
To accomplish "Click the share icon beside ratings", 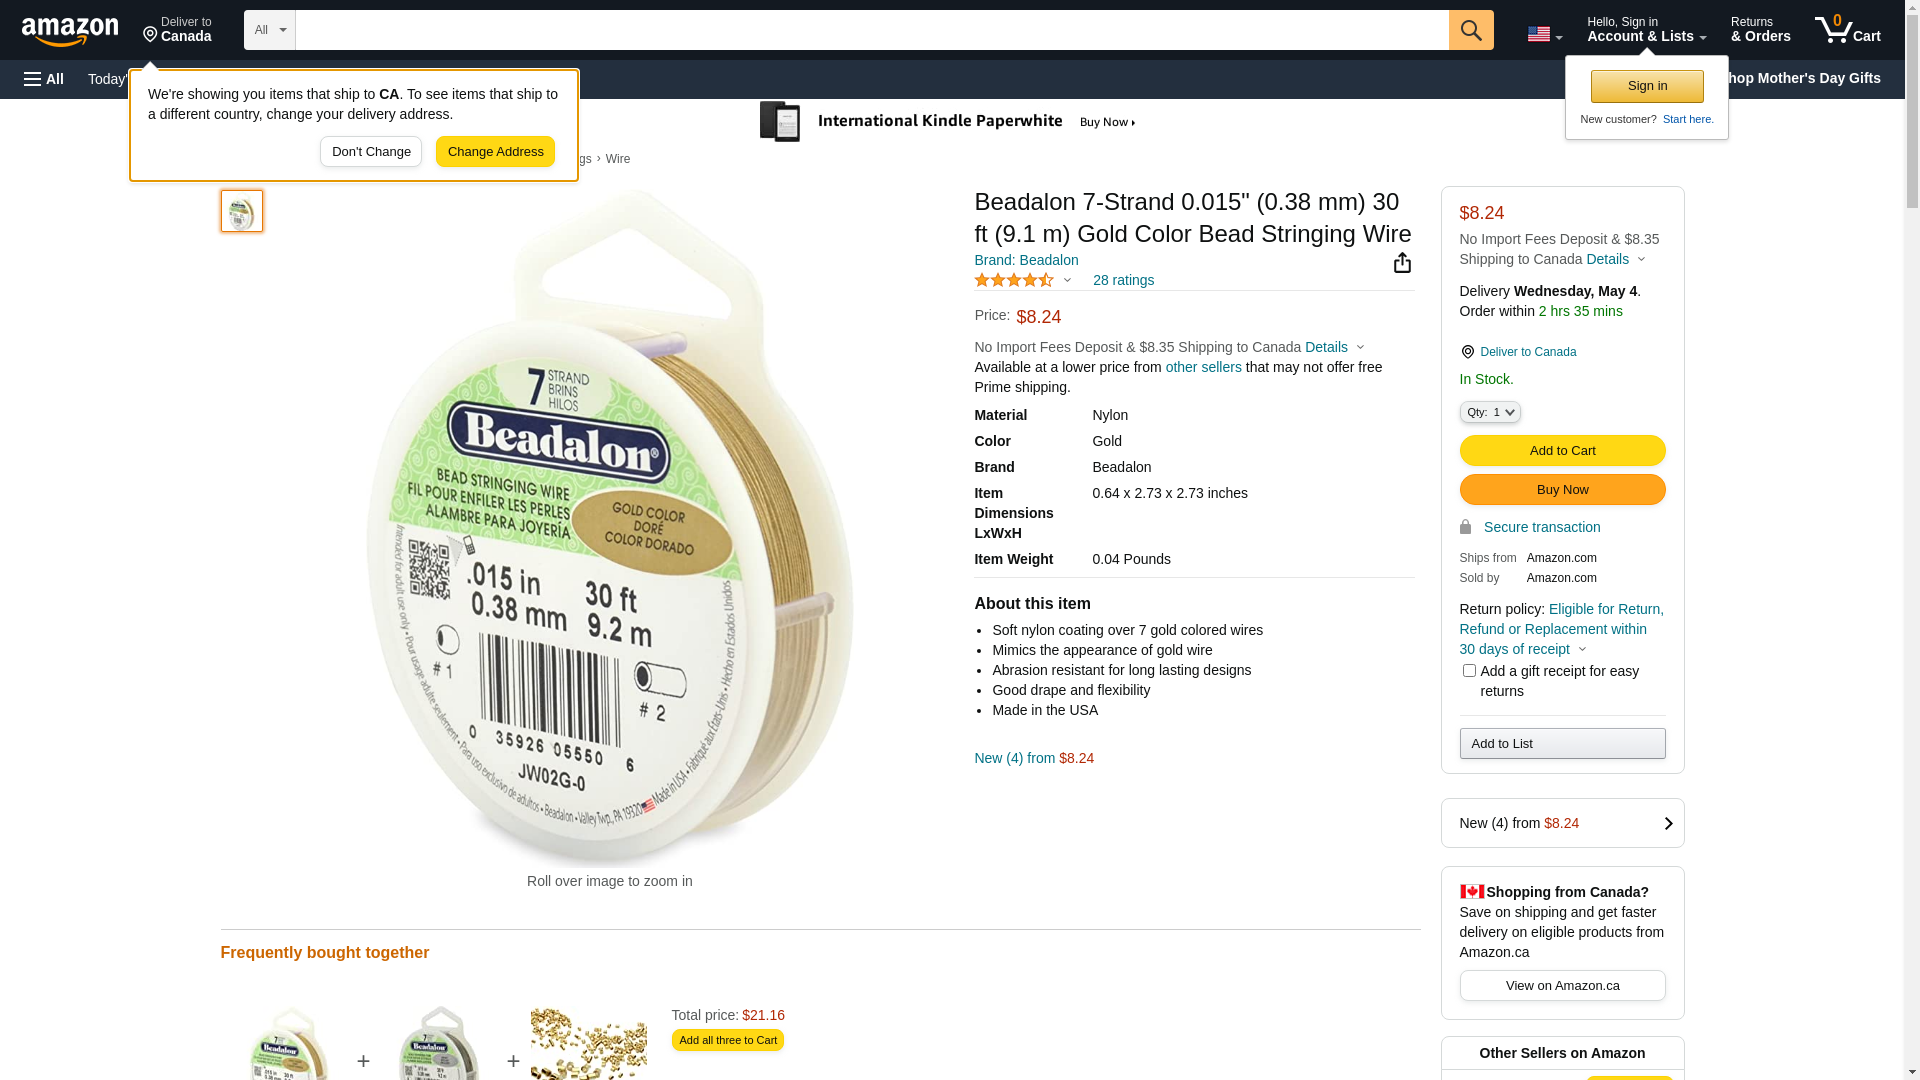I will coord(1402,263).
